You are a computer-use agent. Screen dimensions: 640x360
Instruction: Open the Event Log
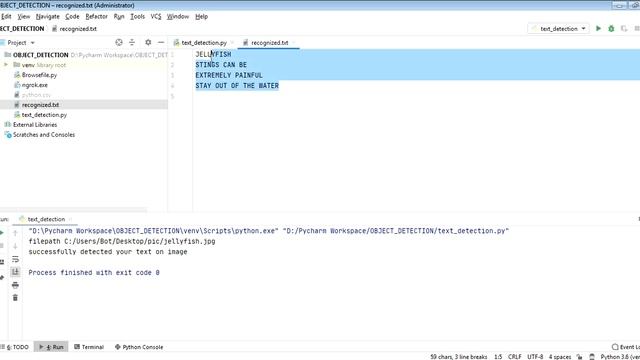coord(626,347)
